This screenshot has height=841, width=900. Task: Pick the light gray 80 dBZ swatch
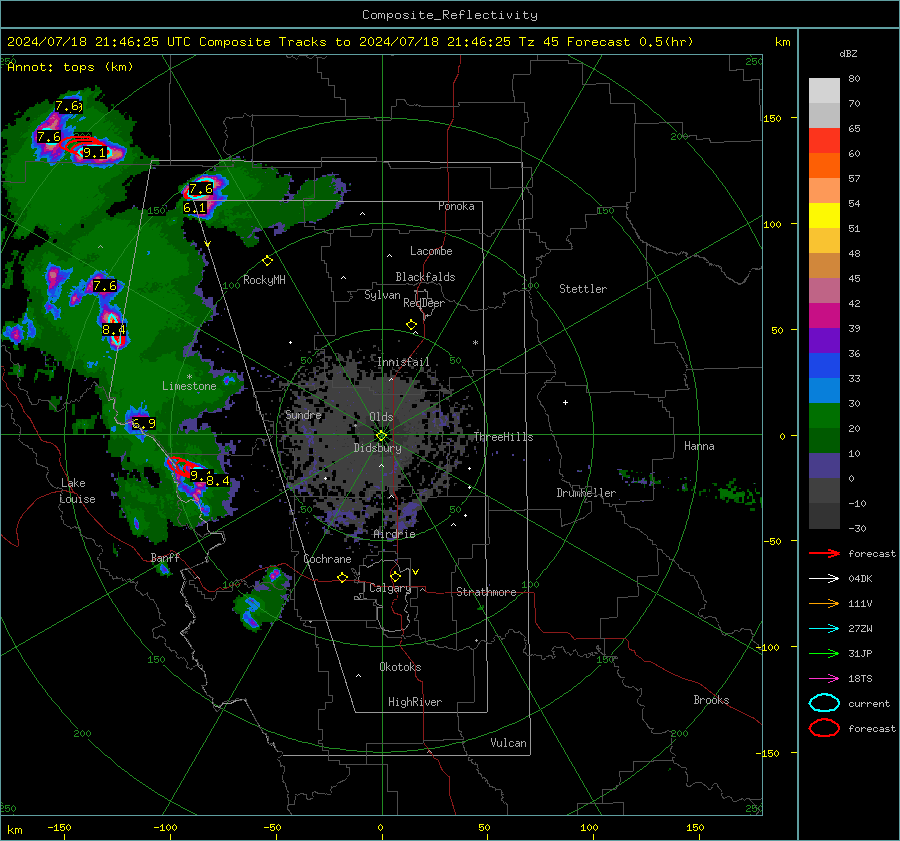[824, 91]
